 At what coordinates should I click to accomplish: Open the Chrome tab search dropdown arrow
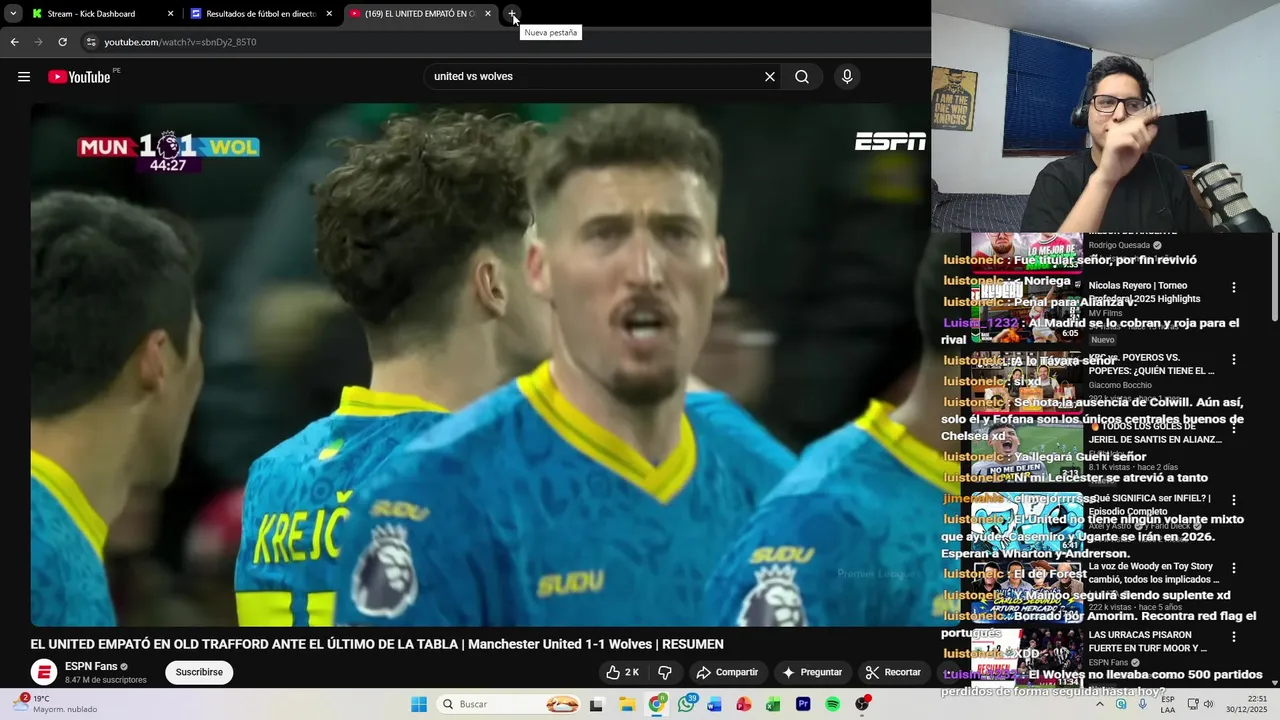[13, 14]
